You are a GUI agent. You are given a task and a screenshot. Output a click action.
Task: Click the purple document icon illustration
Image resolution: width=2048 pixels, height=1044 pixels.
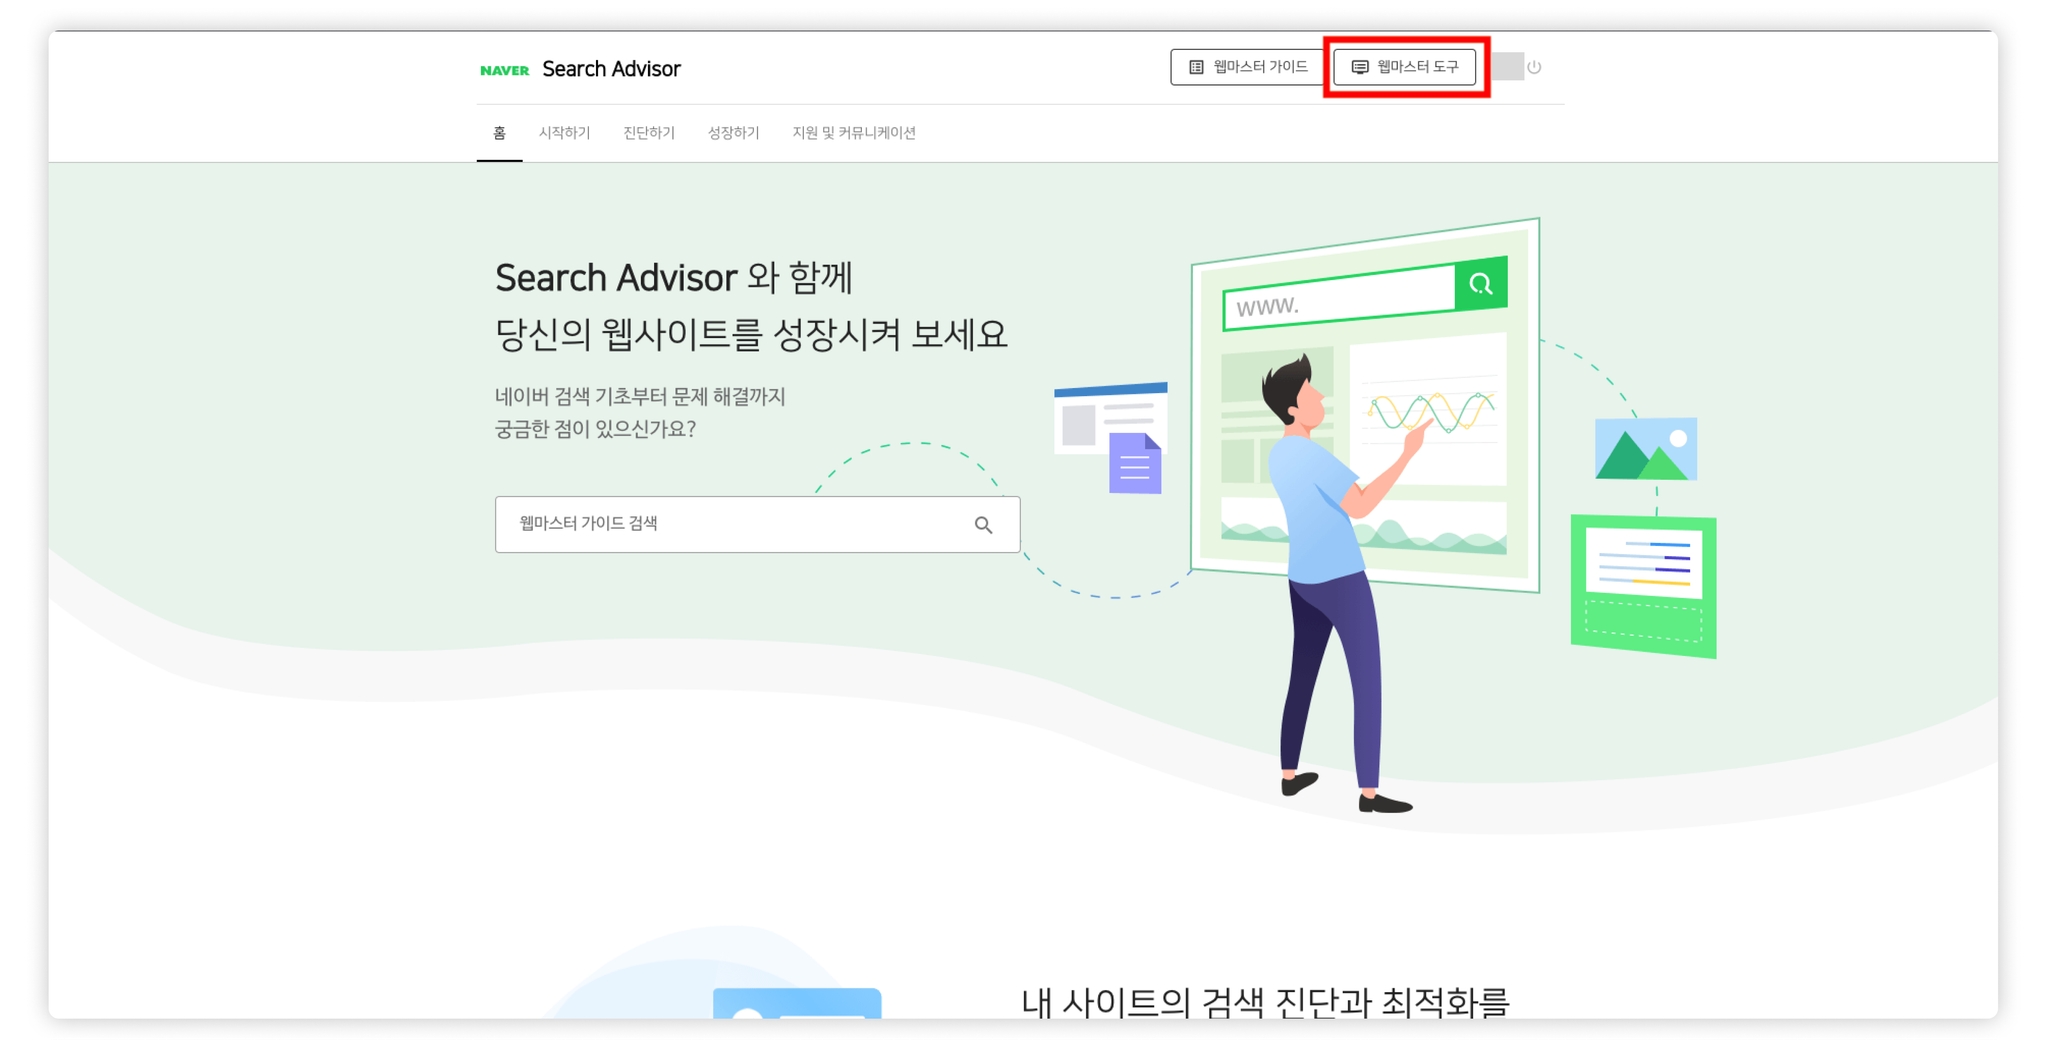(x=1135, y=463)
